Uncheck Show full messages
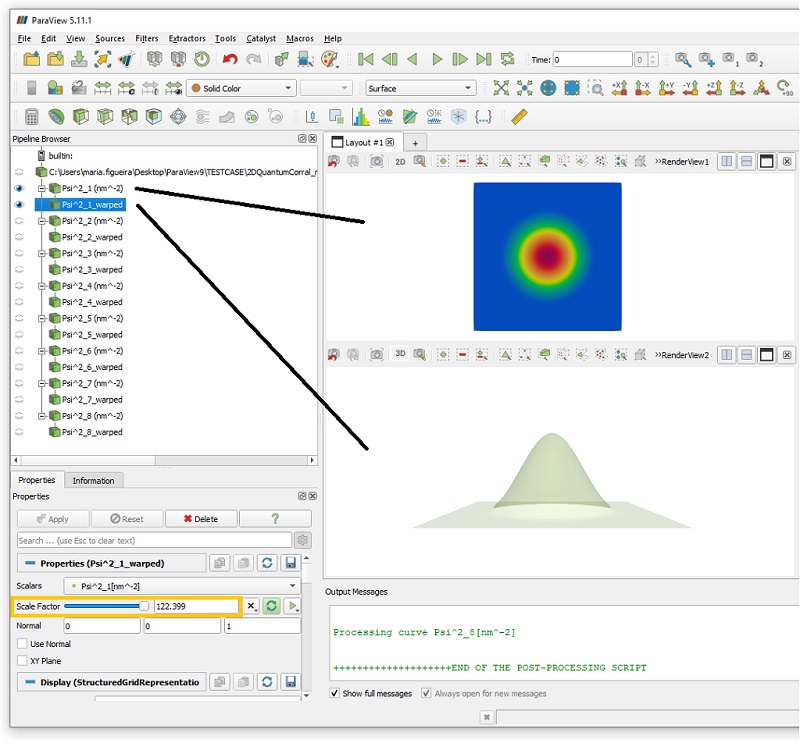 pos(336,693)
